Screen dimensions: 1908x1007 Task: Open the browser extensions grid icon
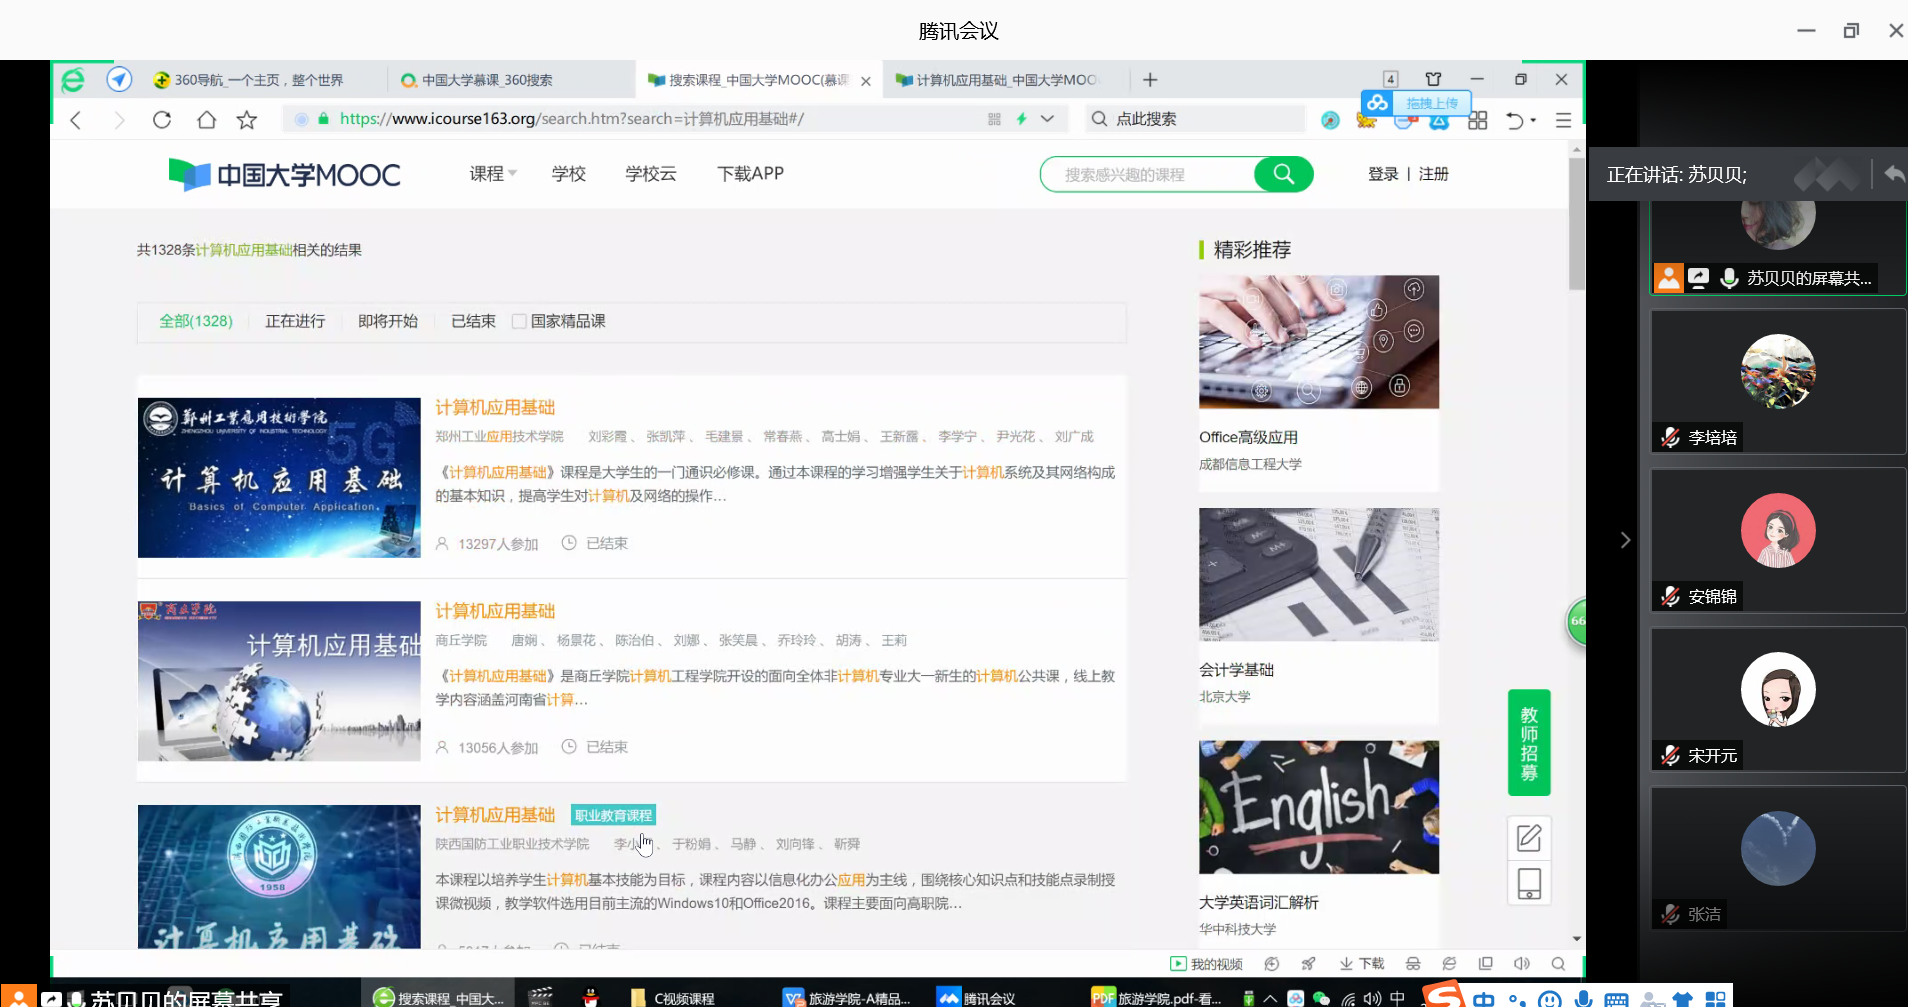click(x=1478, y=120)
